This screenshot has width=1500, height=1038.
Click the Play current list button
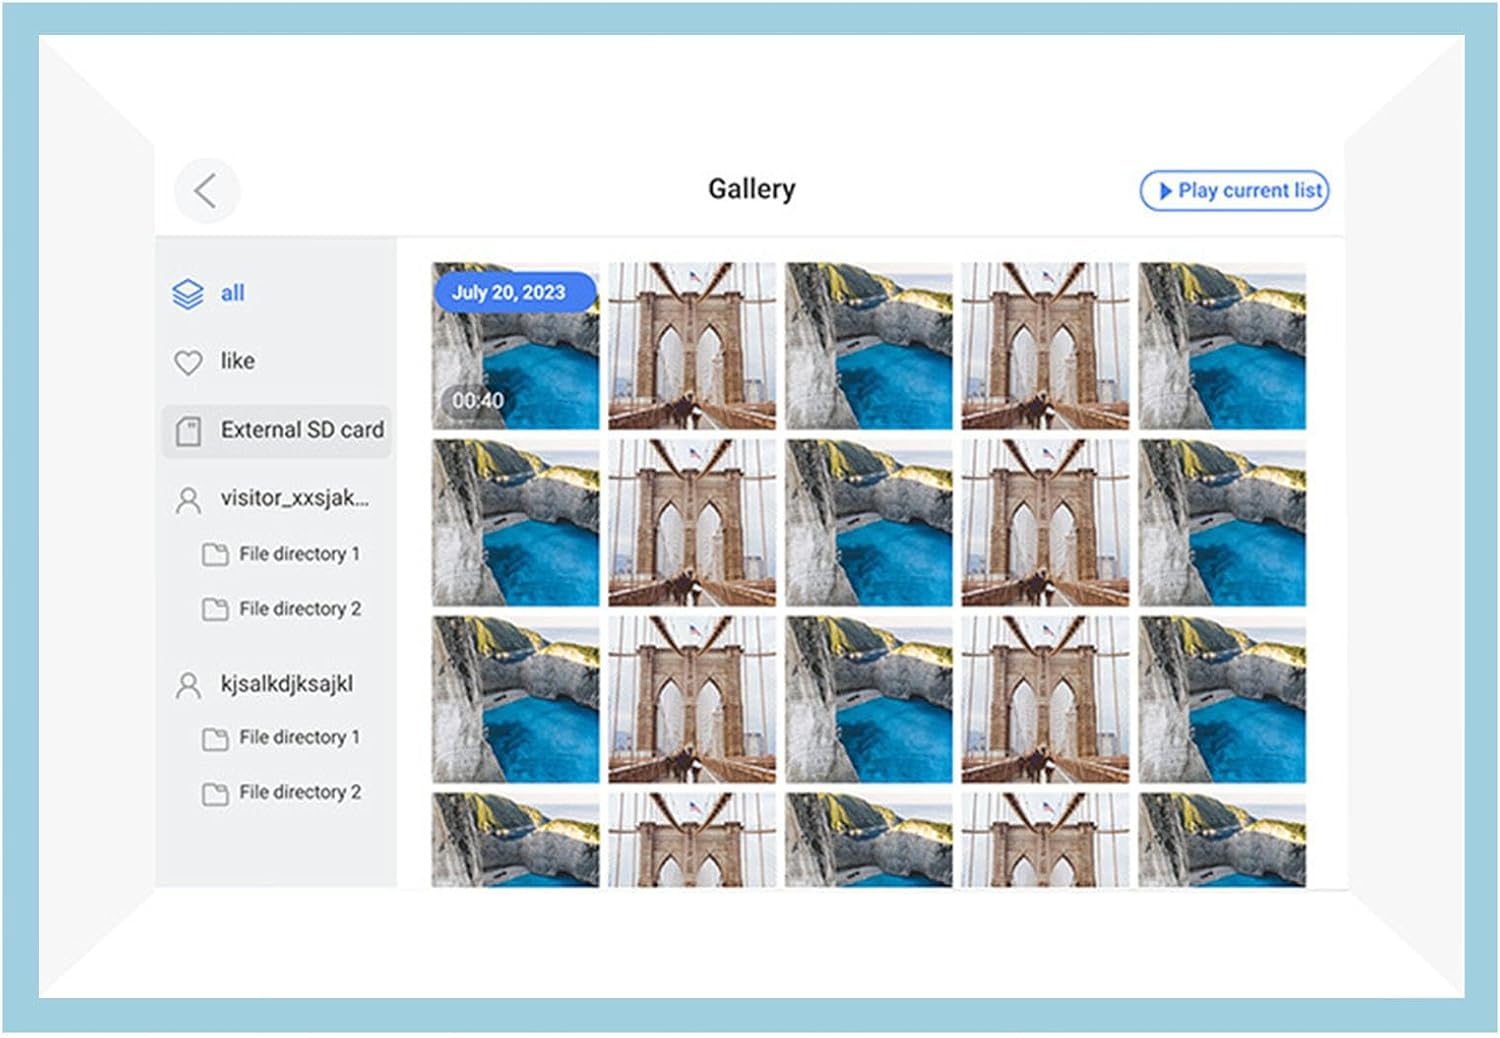(x=1234, y=190)
